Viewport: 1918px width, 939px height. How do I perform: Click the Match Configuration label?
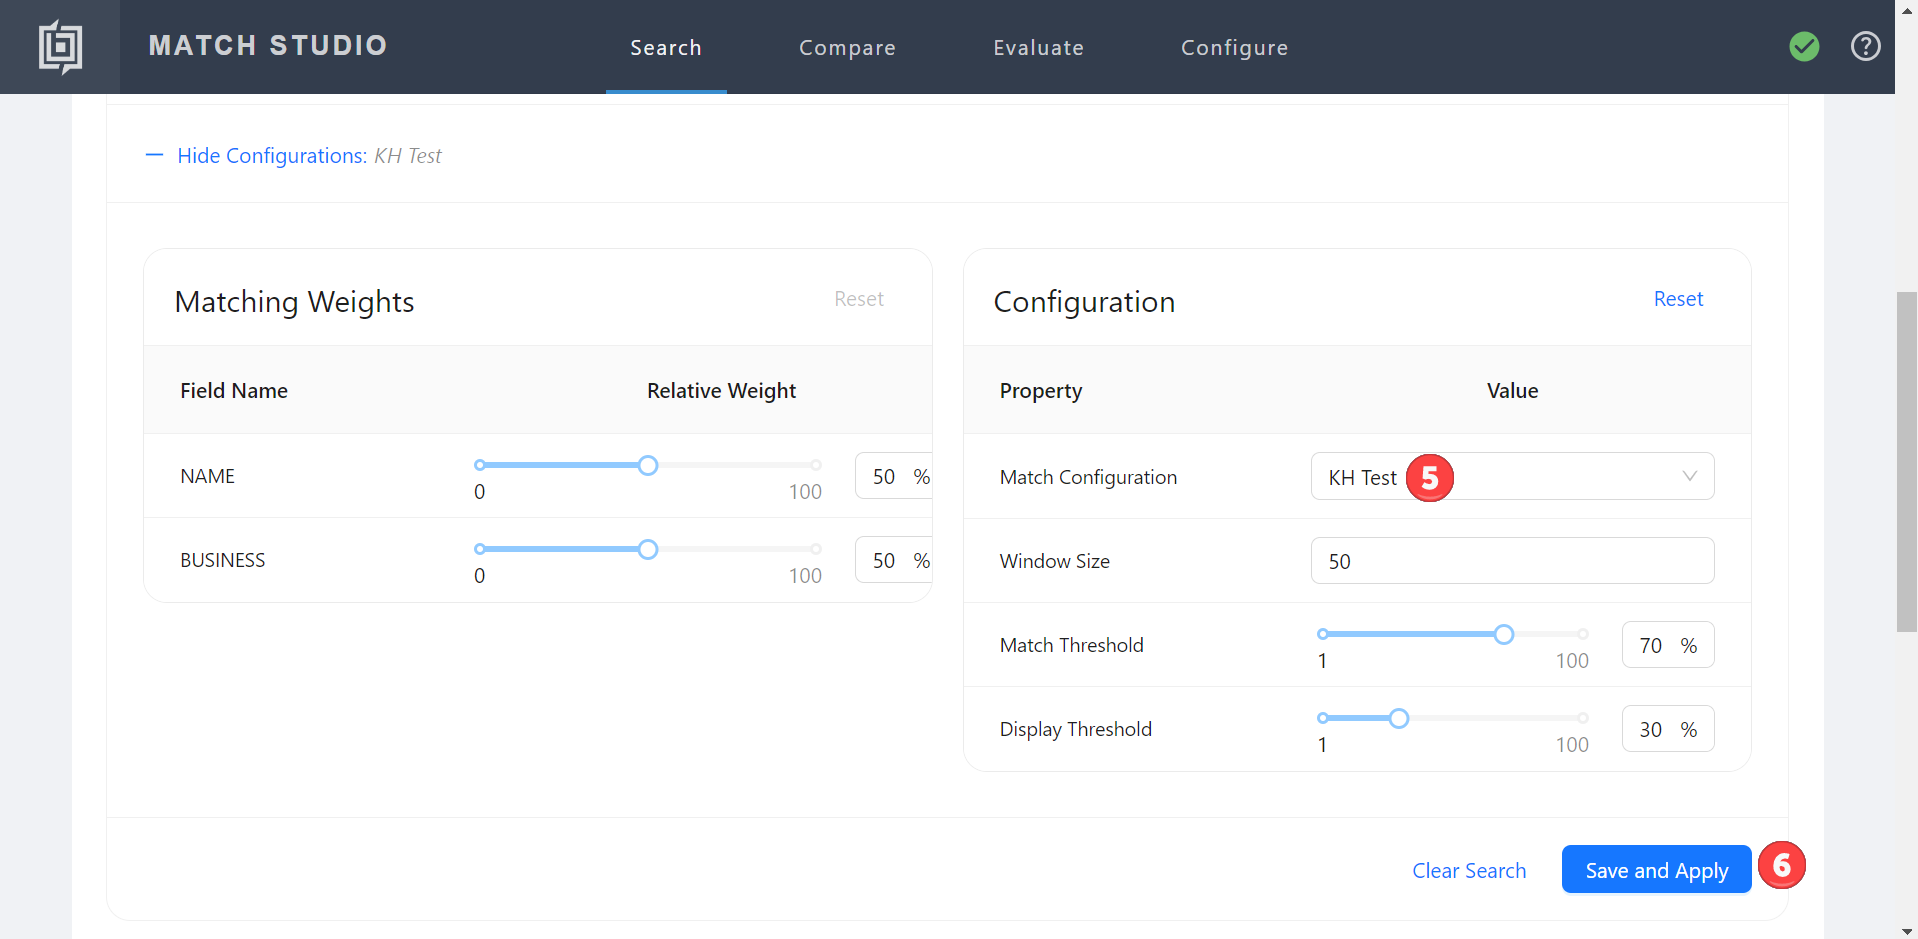tap(1088, 477)
